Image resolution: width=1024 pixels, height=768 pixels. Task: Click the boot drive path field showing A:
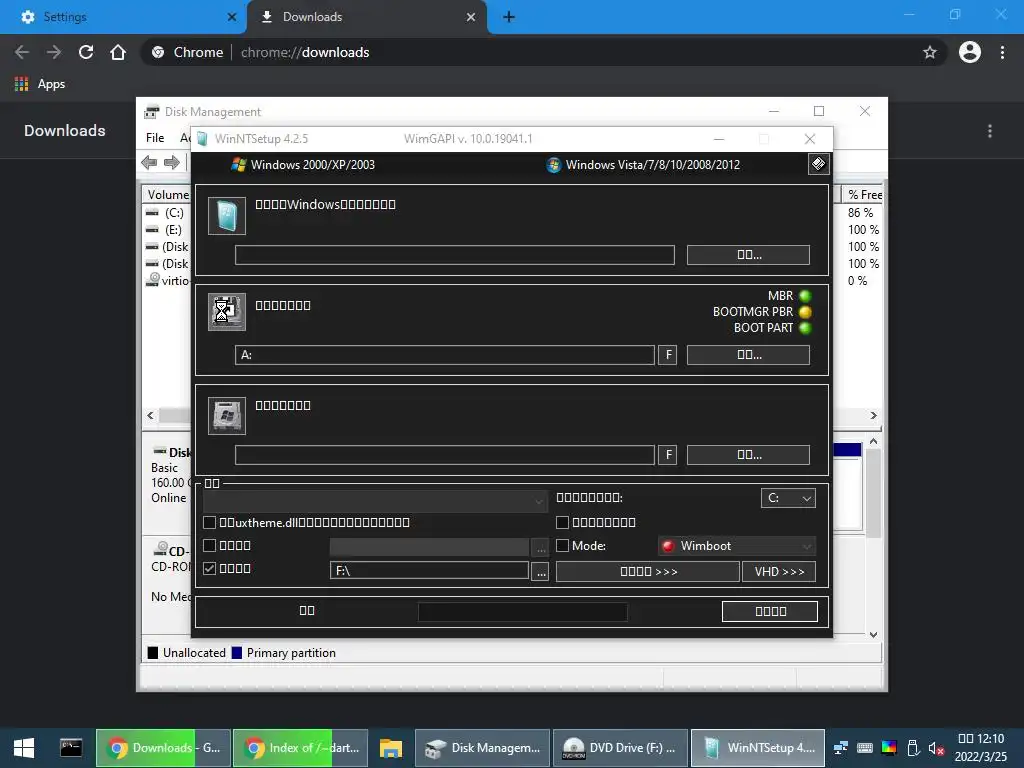[445, 355]
